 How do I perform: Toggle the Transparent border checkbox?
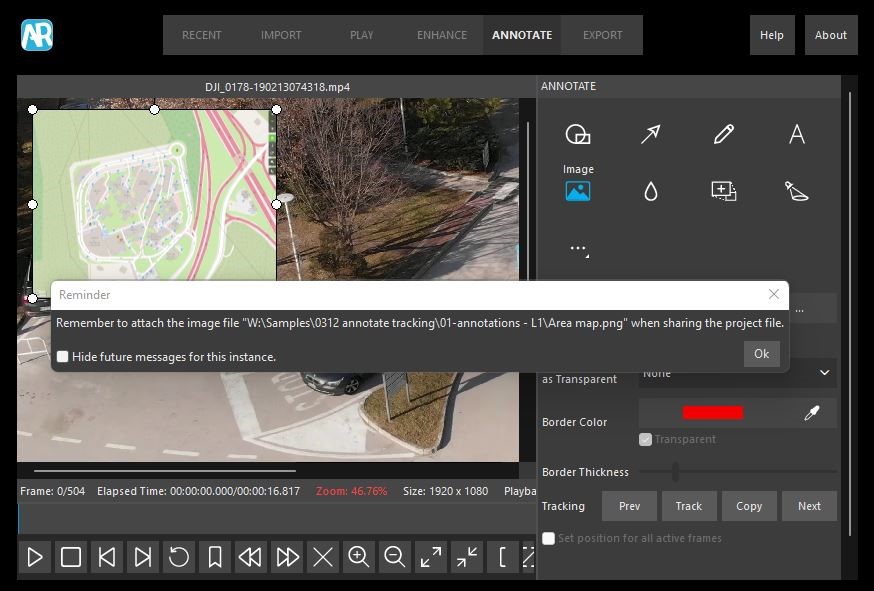[646, 439]
